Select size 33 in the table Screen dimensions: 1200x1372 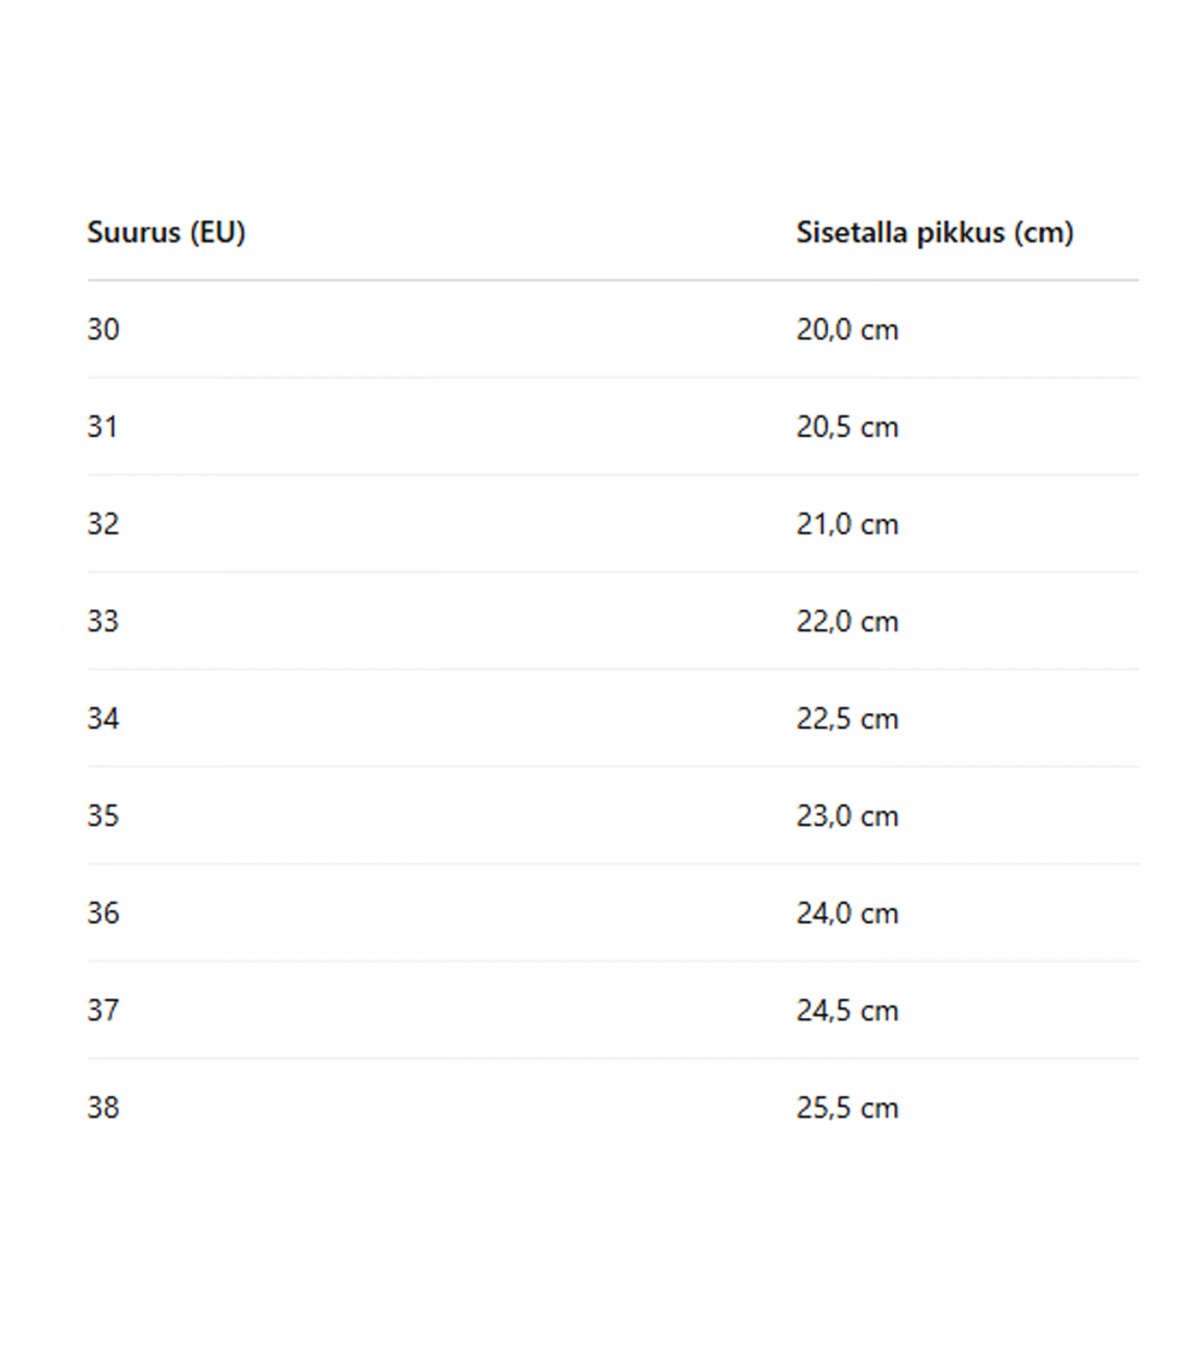click(x=103, y=621)
